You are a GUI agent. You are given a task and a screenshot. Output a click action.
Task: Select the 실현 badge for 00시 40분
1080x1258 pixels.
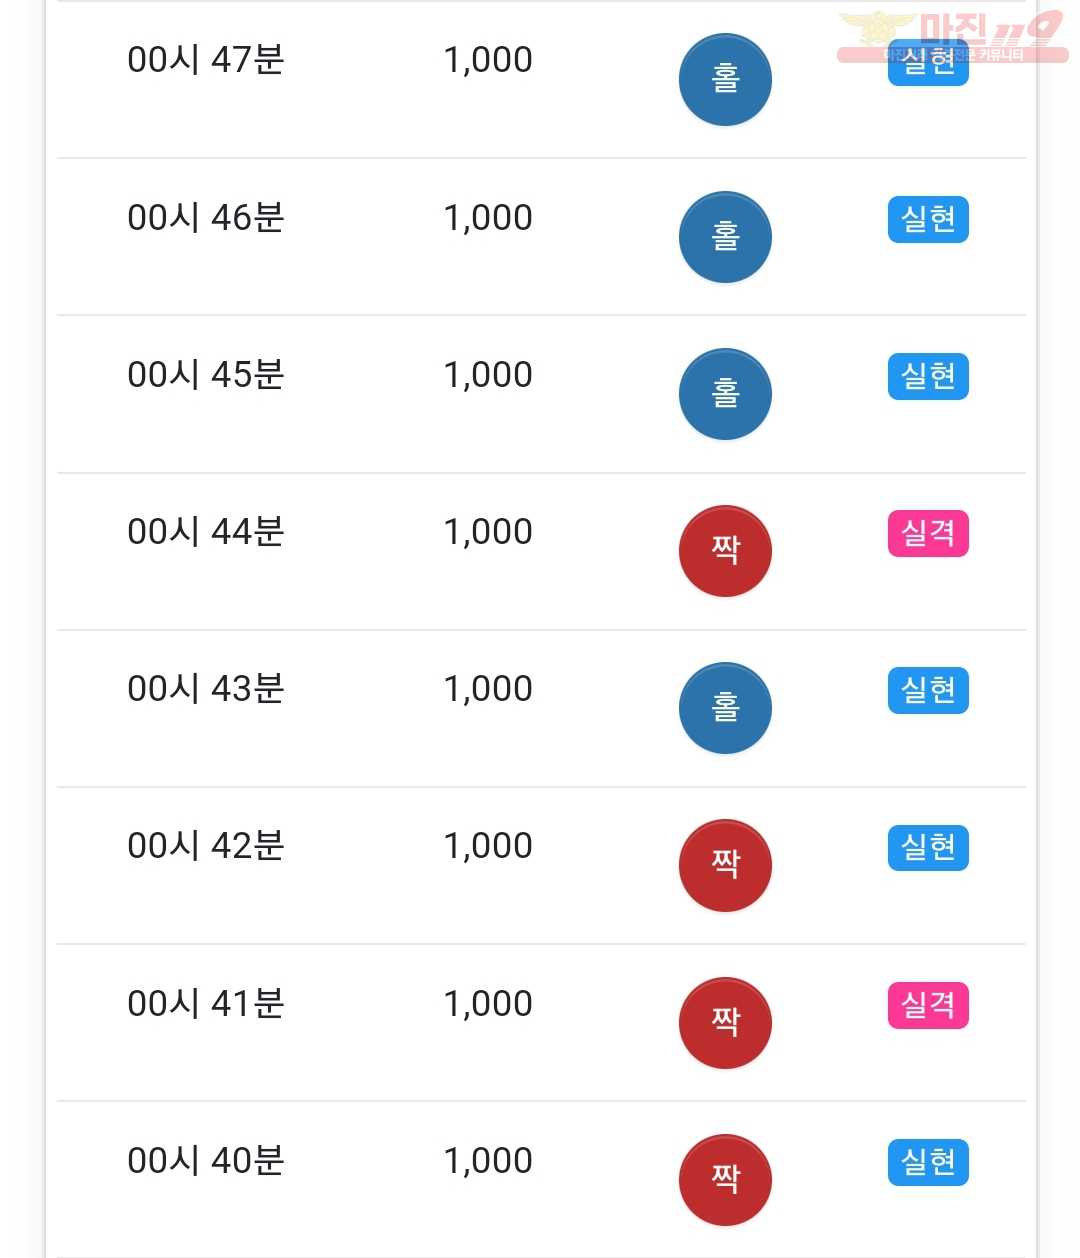click(x=928, y=1163)
